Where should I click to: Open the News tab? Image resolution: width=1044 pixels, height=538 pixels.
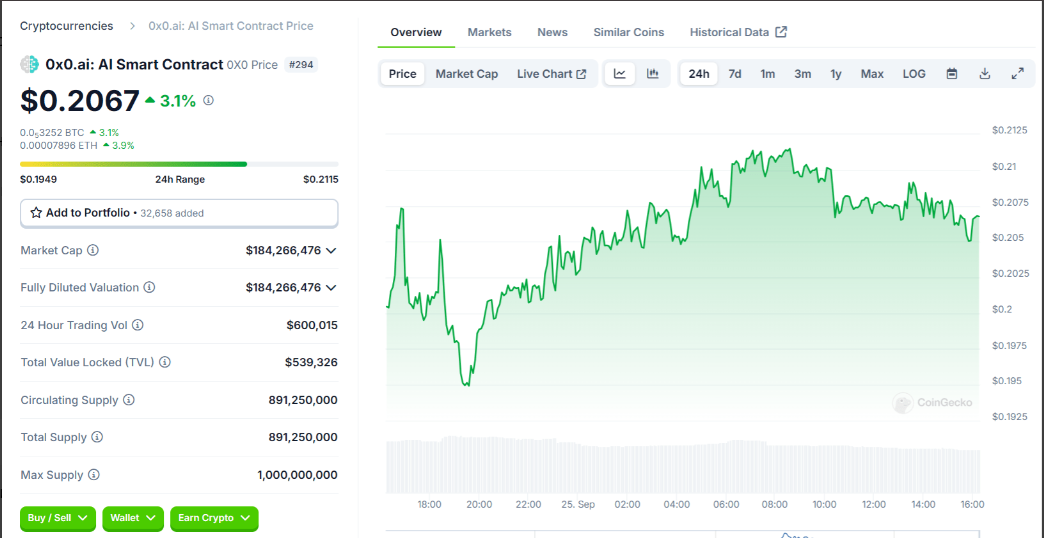[553, 32]
